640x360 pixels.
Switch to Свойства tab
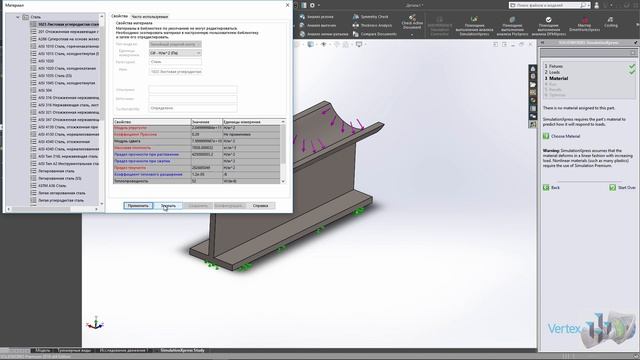pyautogui.click(x=120, y=16)
